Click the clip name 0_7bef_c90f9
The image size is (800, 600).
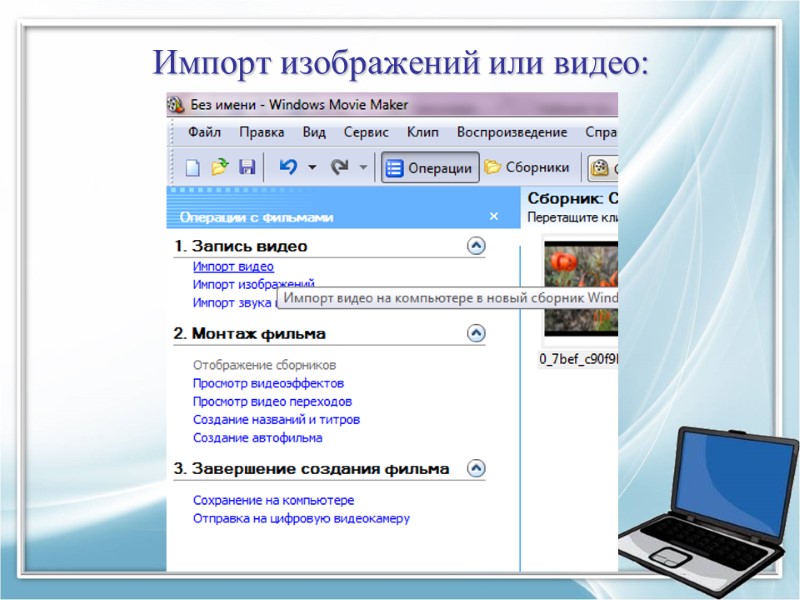[578, 359]
